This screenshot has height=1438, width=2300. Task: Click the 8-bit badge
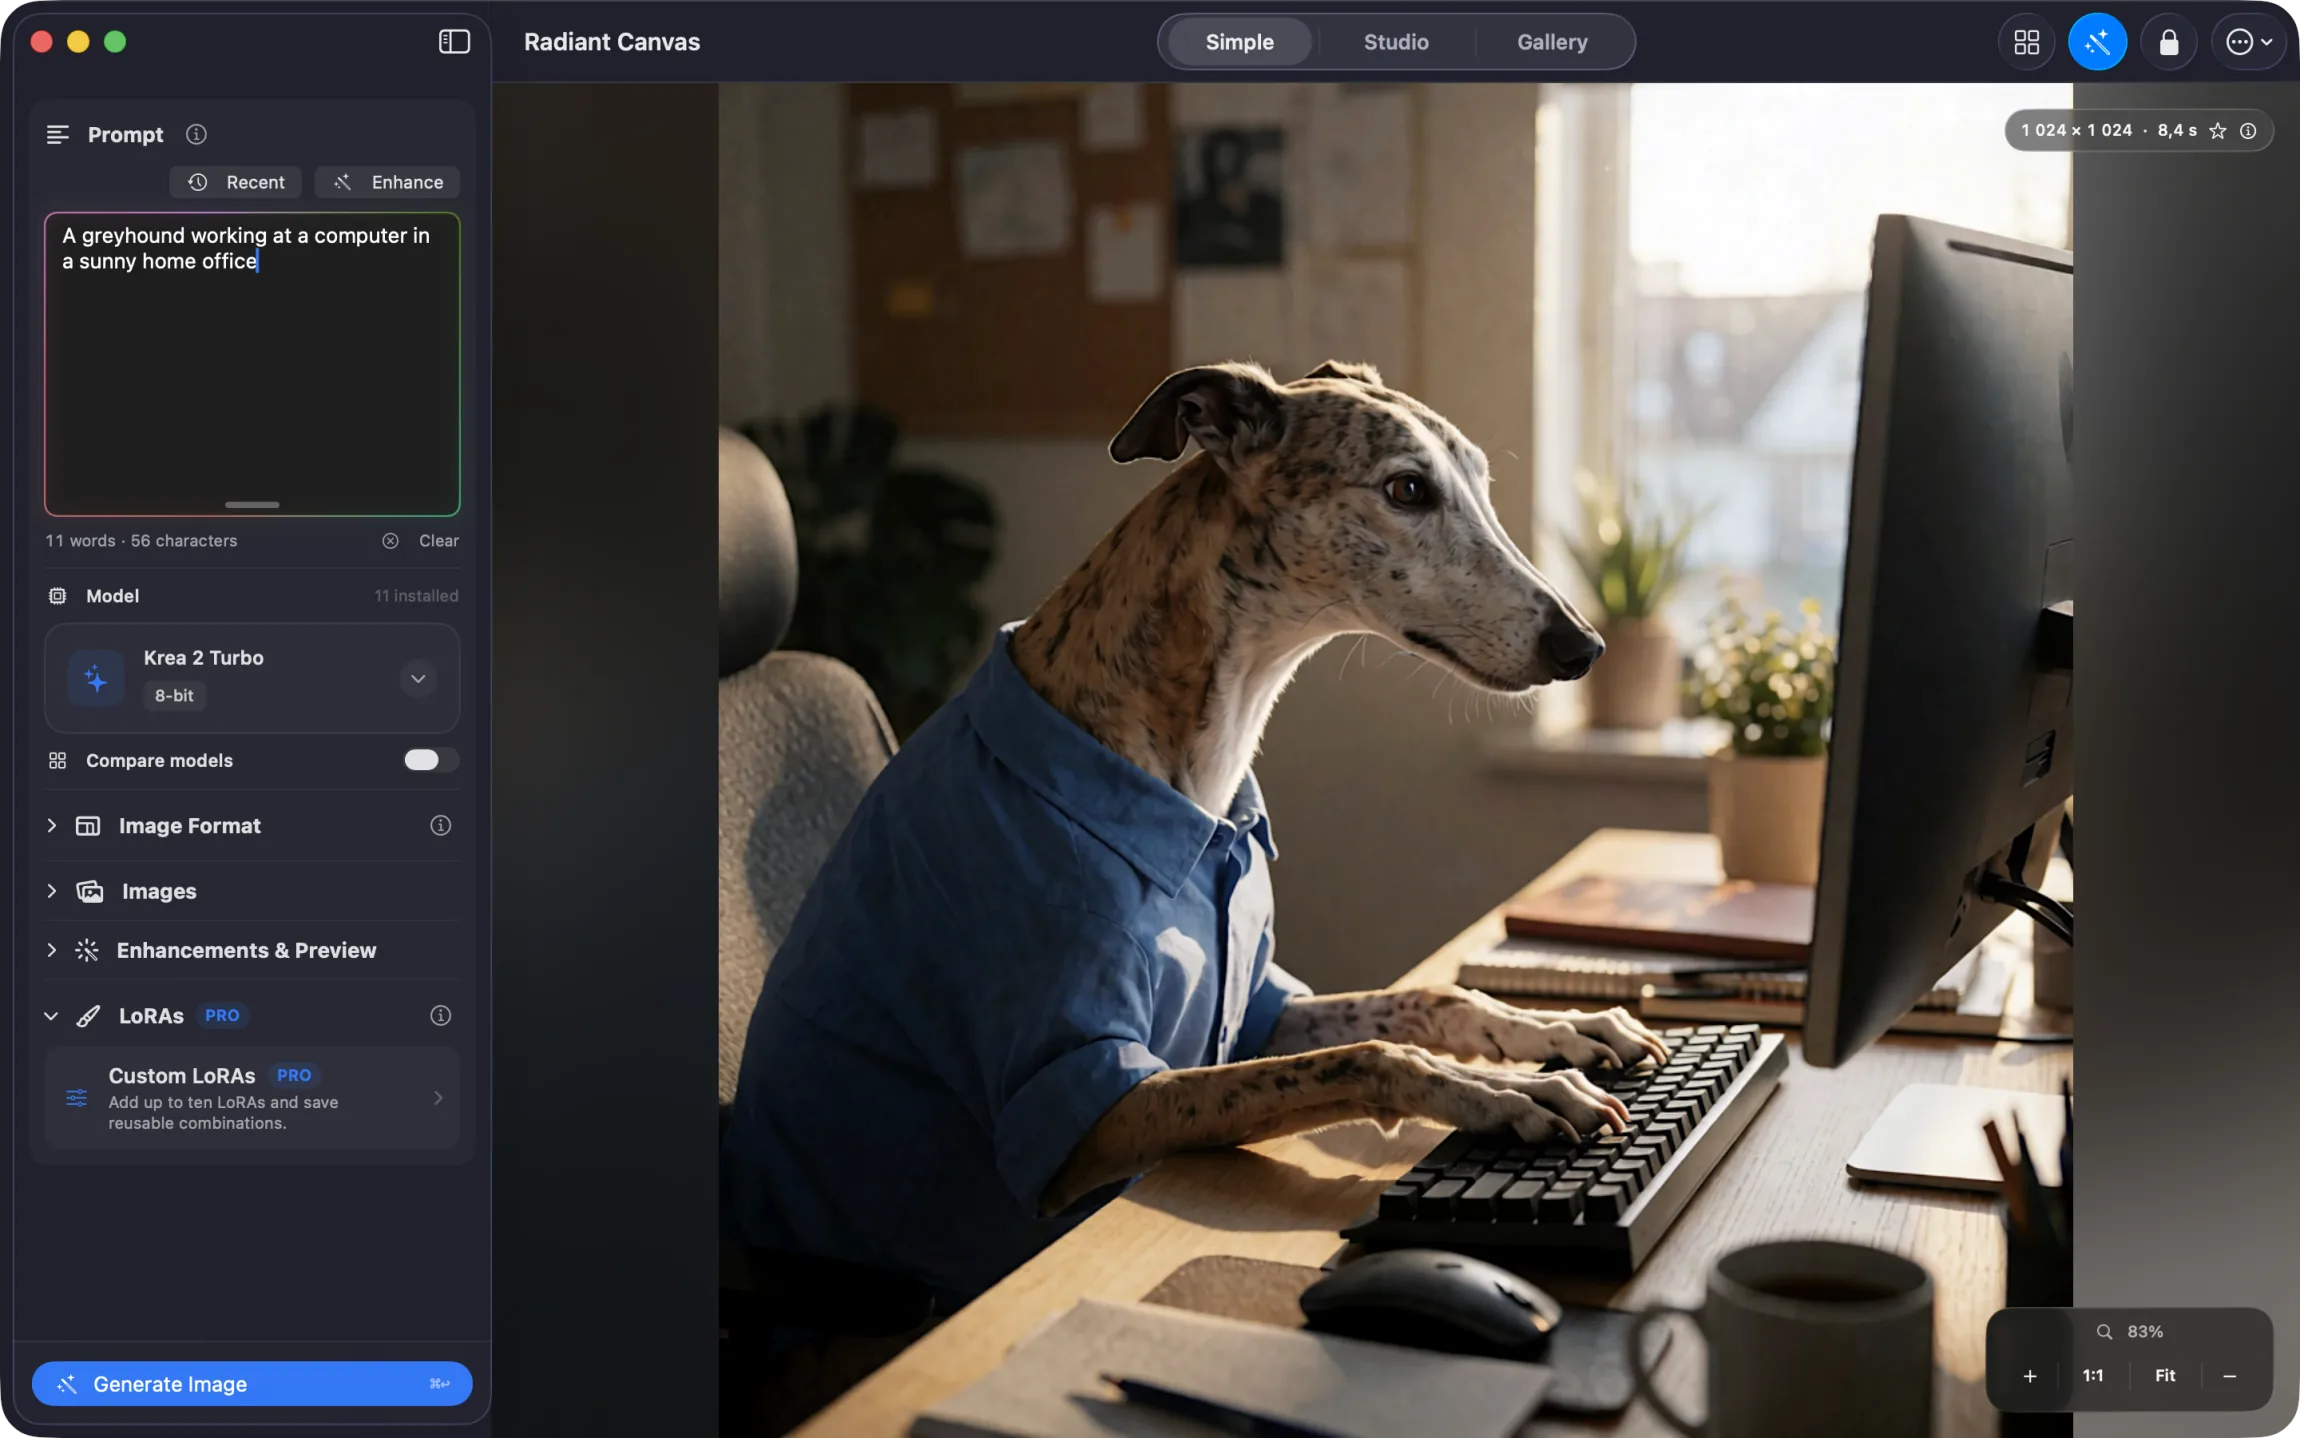(174, 696)
